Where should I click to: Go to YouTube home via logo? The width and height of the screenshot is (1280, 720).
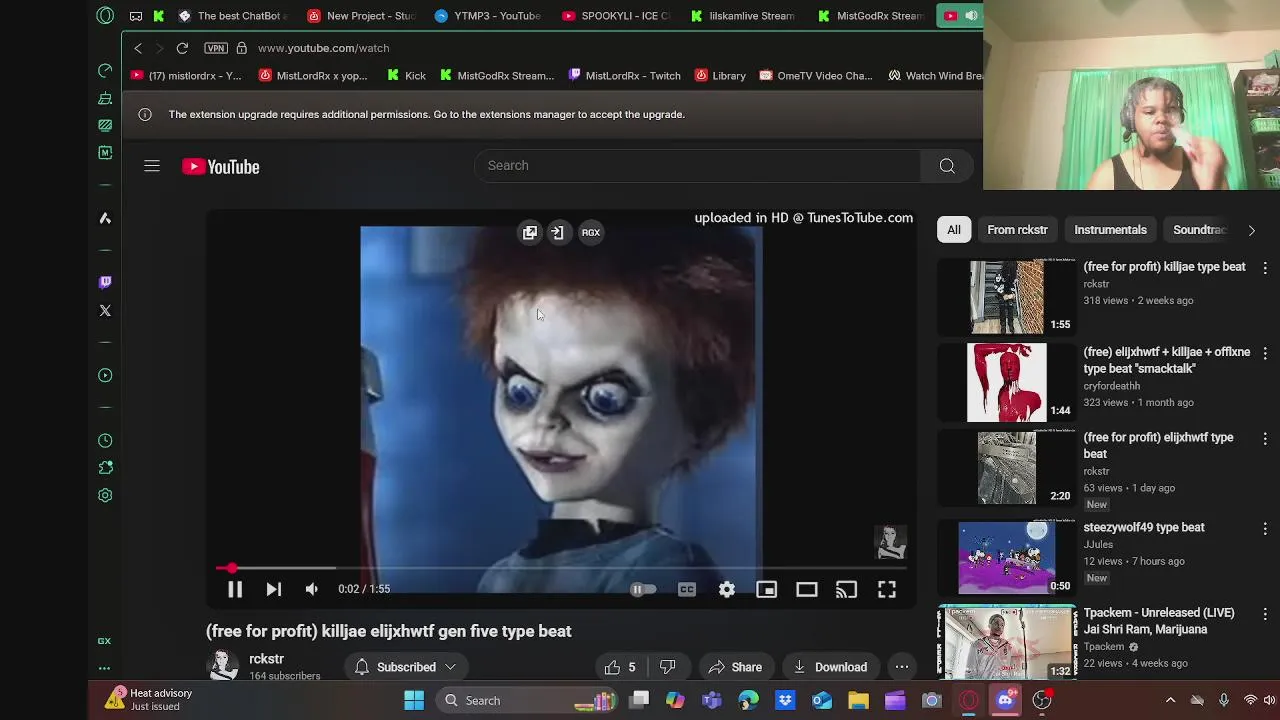[x=221, y=166]
